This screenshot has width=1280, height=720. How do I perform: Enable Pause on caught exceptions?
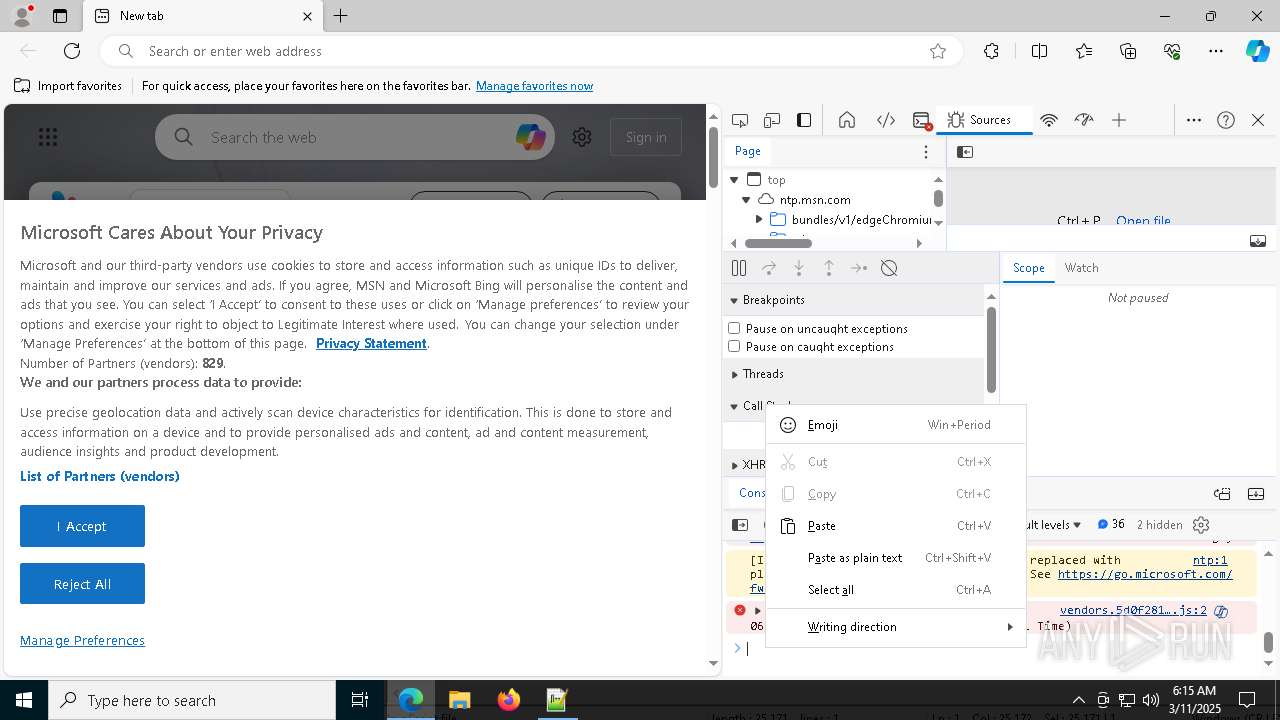734,346
